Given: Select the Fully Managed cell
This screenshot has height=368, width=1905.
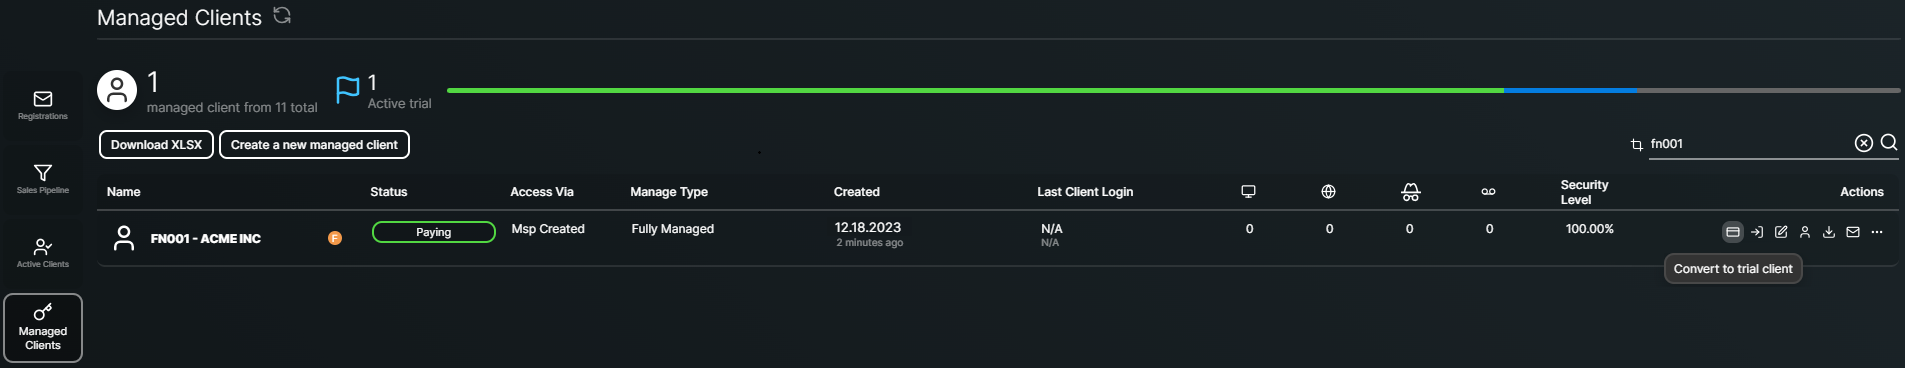Looking at the screenshot, I should (x=673, y=229).
